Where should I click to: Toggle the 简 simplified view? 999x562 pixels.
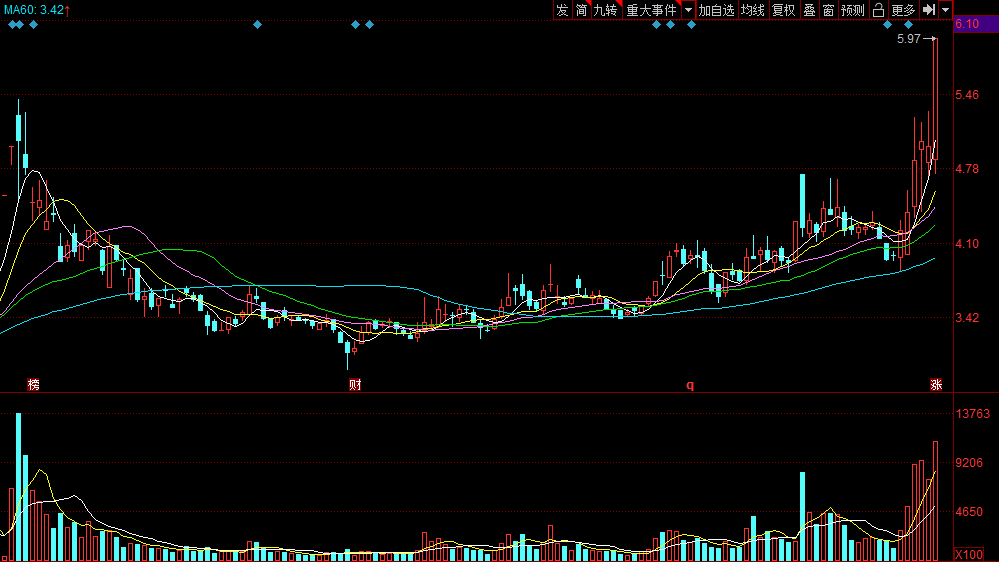[581, 10]
